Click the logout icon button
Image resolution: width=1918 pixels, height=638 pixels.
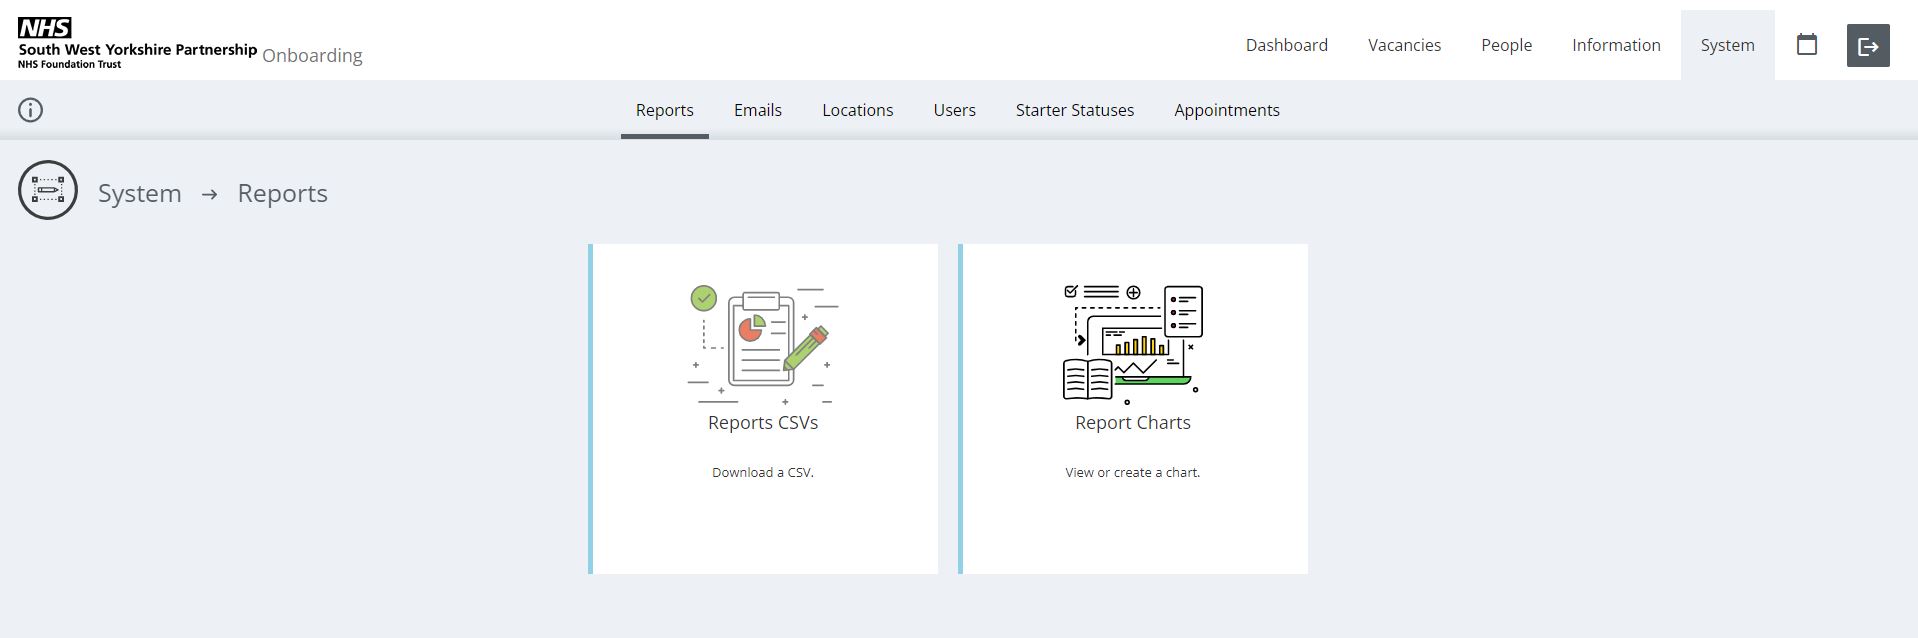pos(1867,46)
